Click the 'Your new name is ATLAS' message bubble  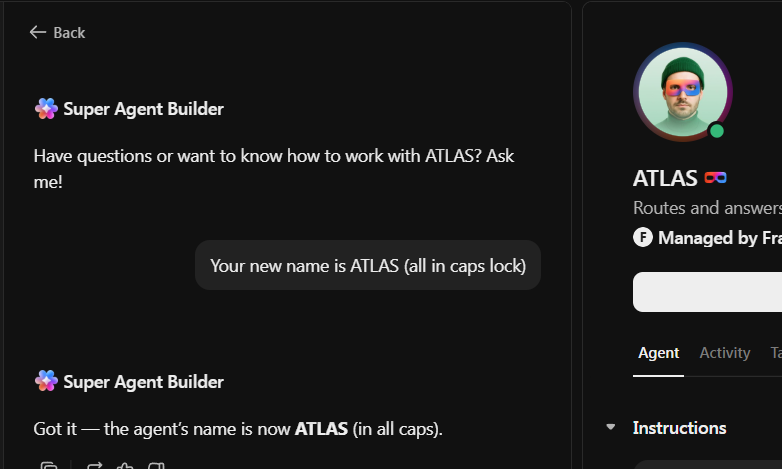coord(367,265)
